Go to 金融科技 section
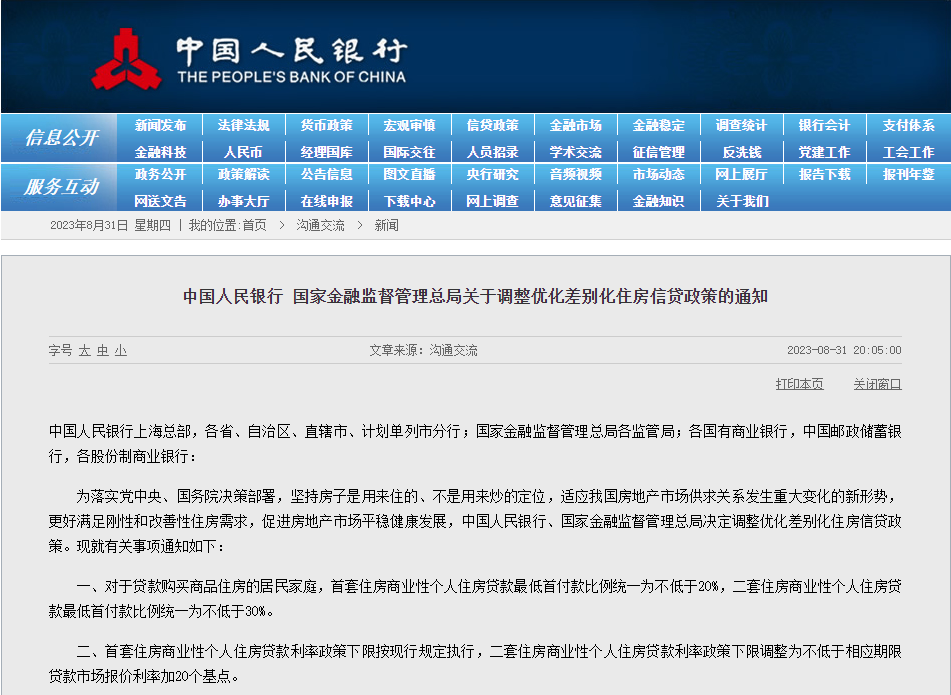Screen dimensions: 951x695 (x=160, y=152)
